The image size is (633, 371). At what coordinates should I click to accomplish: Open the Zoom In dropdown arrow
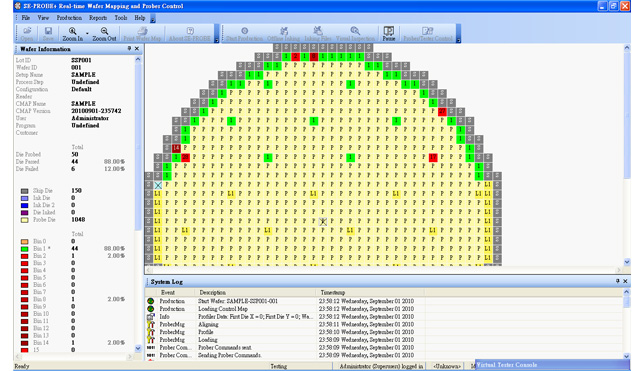tap(87, 34)
